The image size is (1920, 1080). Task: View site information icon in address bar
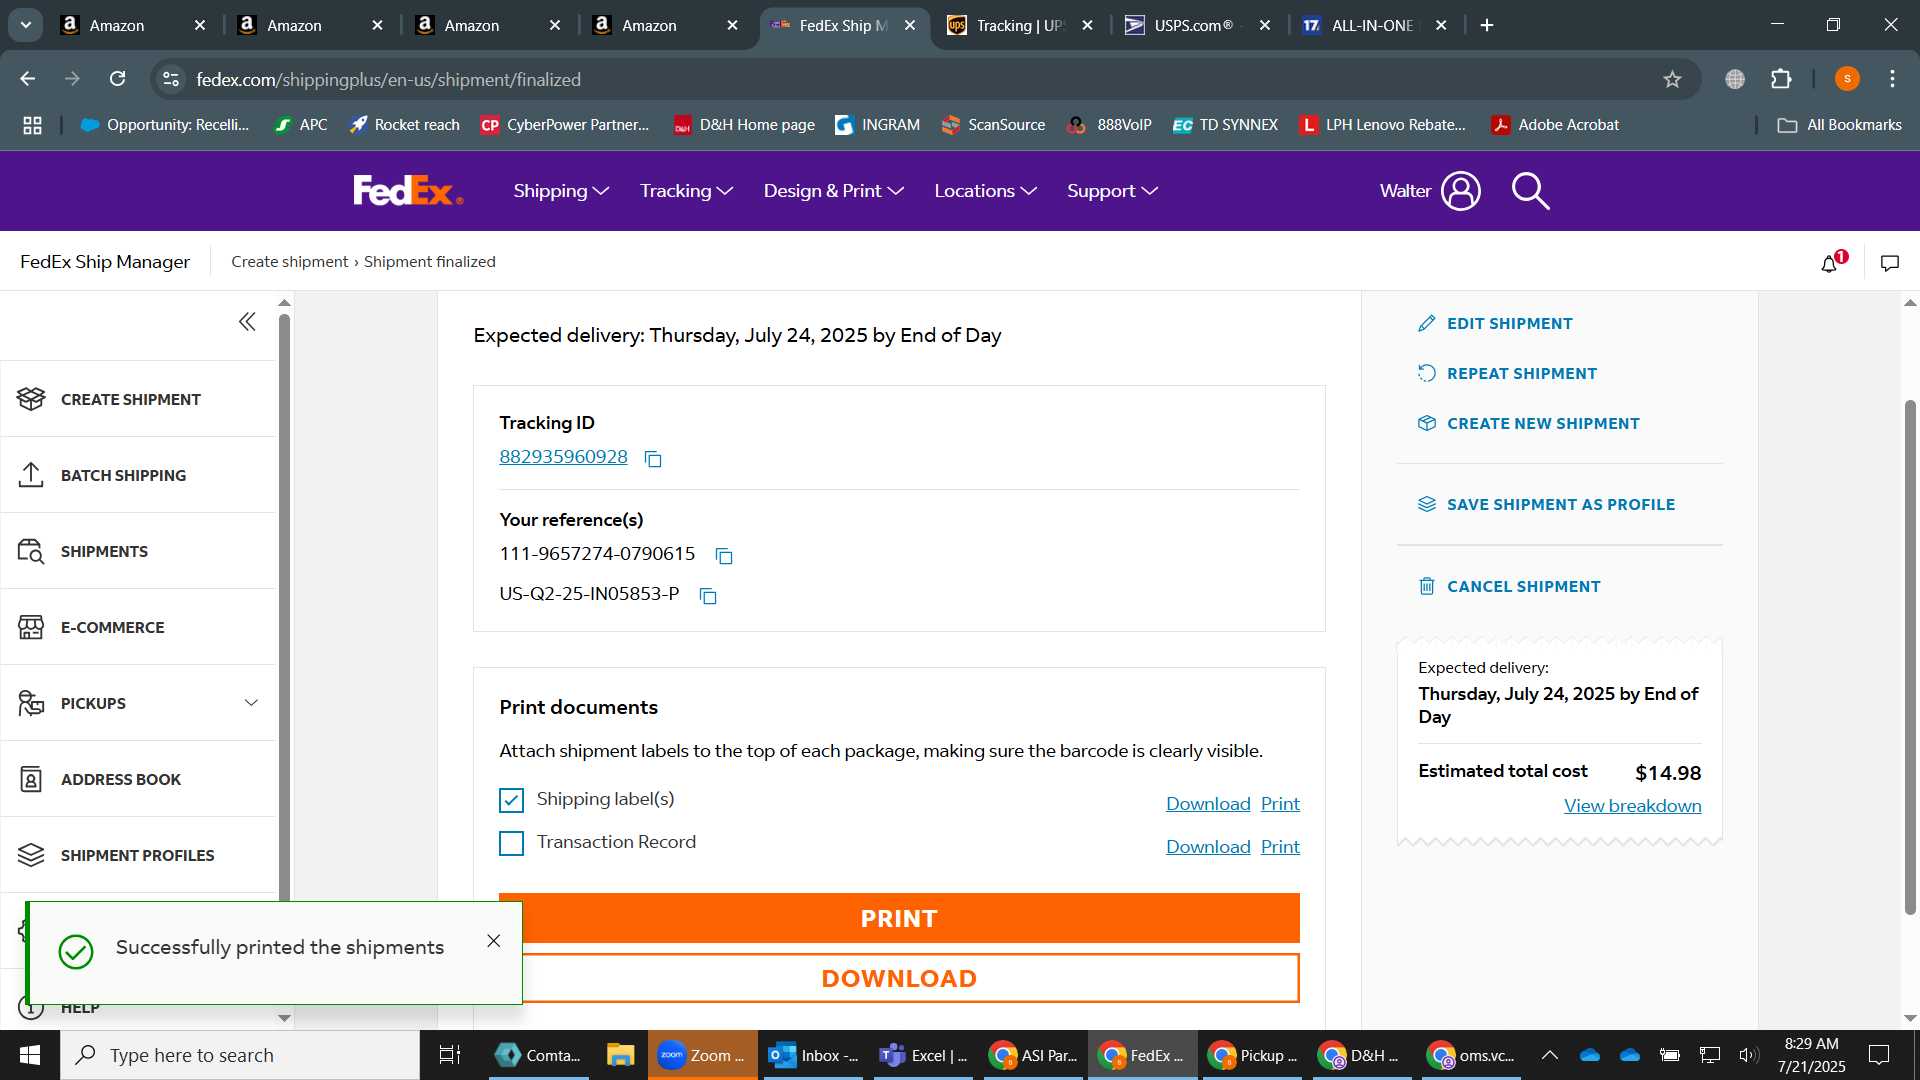coord(171,79)
